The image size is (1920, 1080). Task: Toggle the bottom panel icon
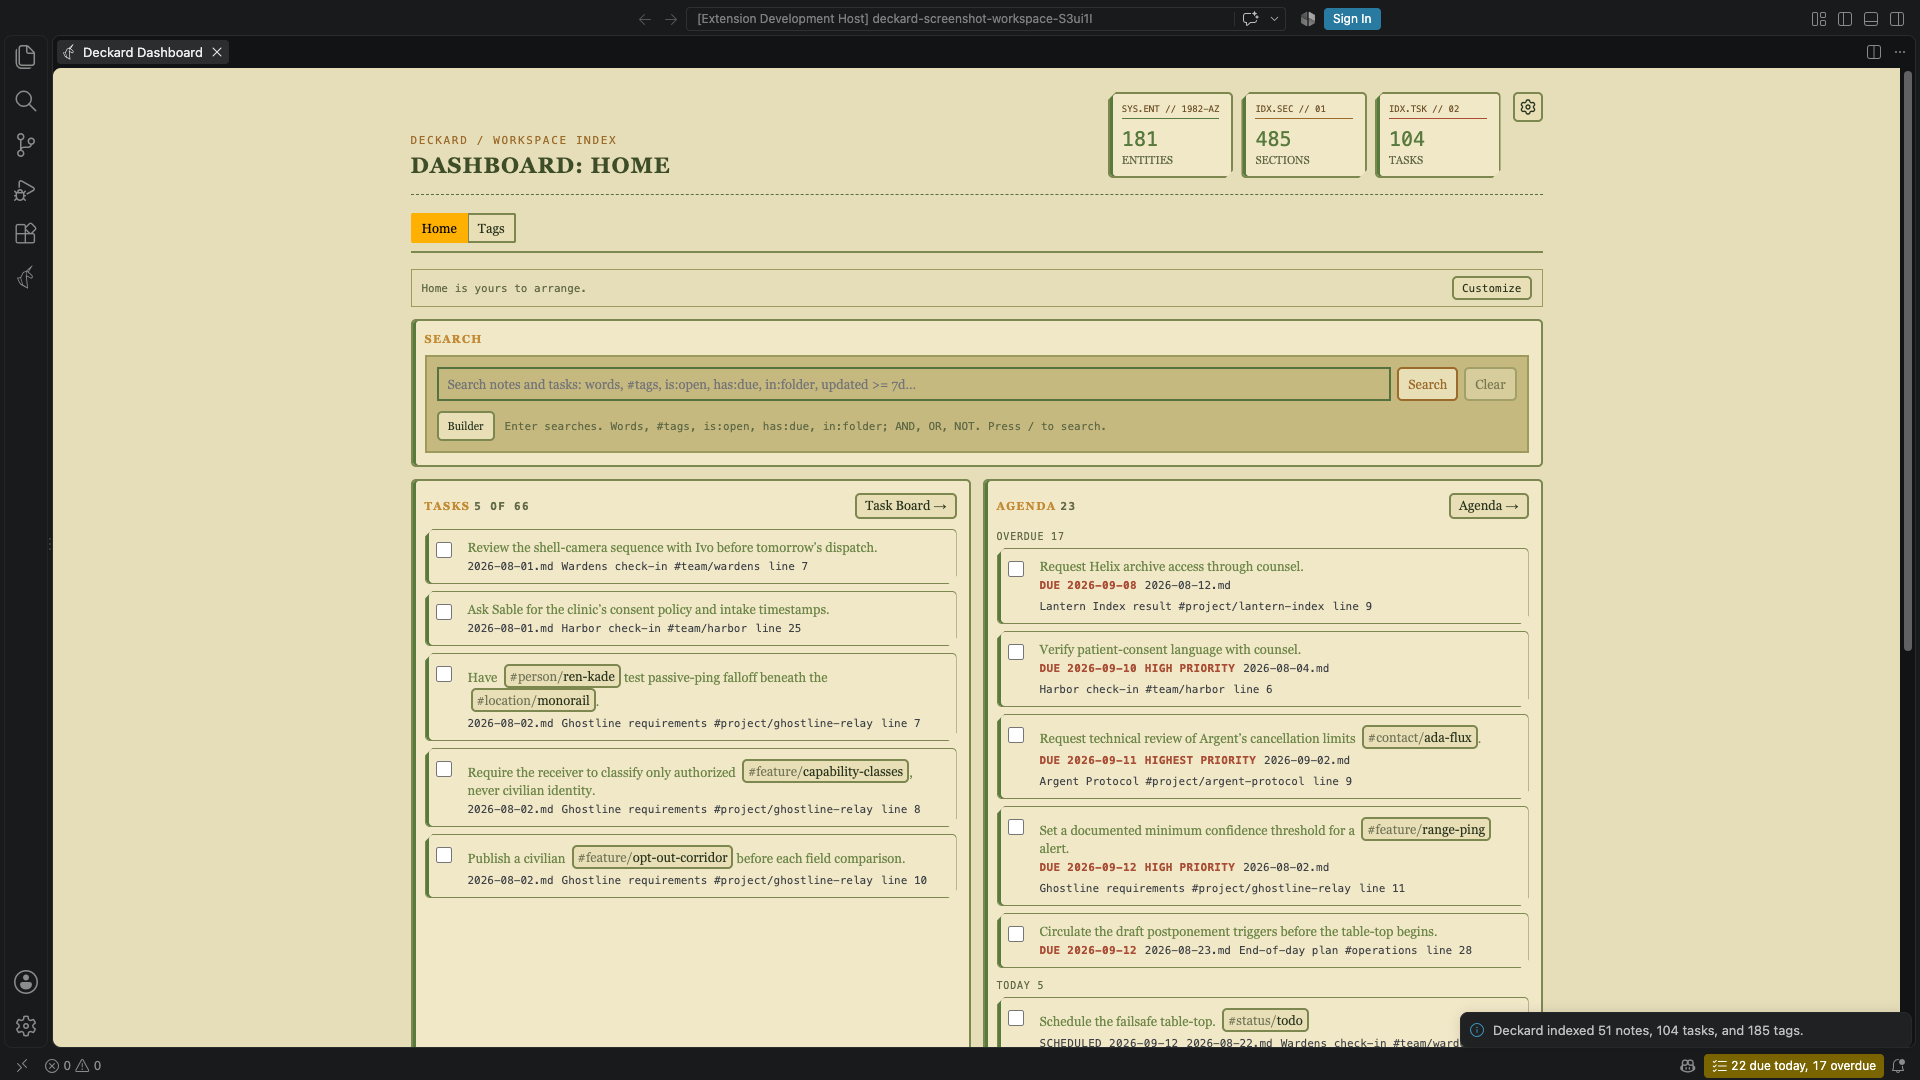[1871, 19]
